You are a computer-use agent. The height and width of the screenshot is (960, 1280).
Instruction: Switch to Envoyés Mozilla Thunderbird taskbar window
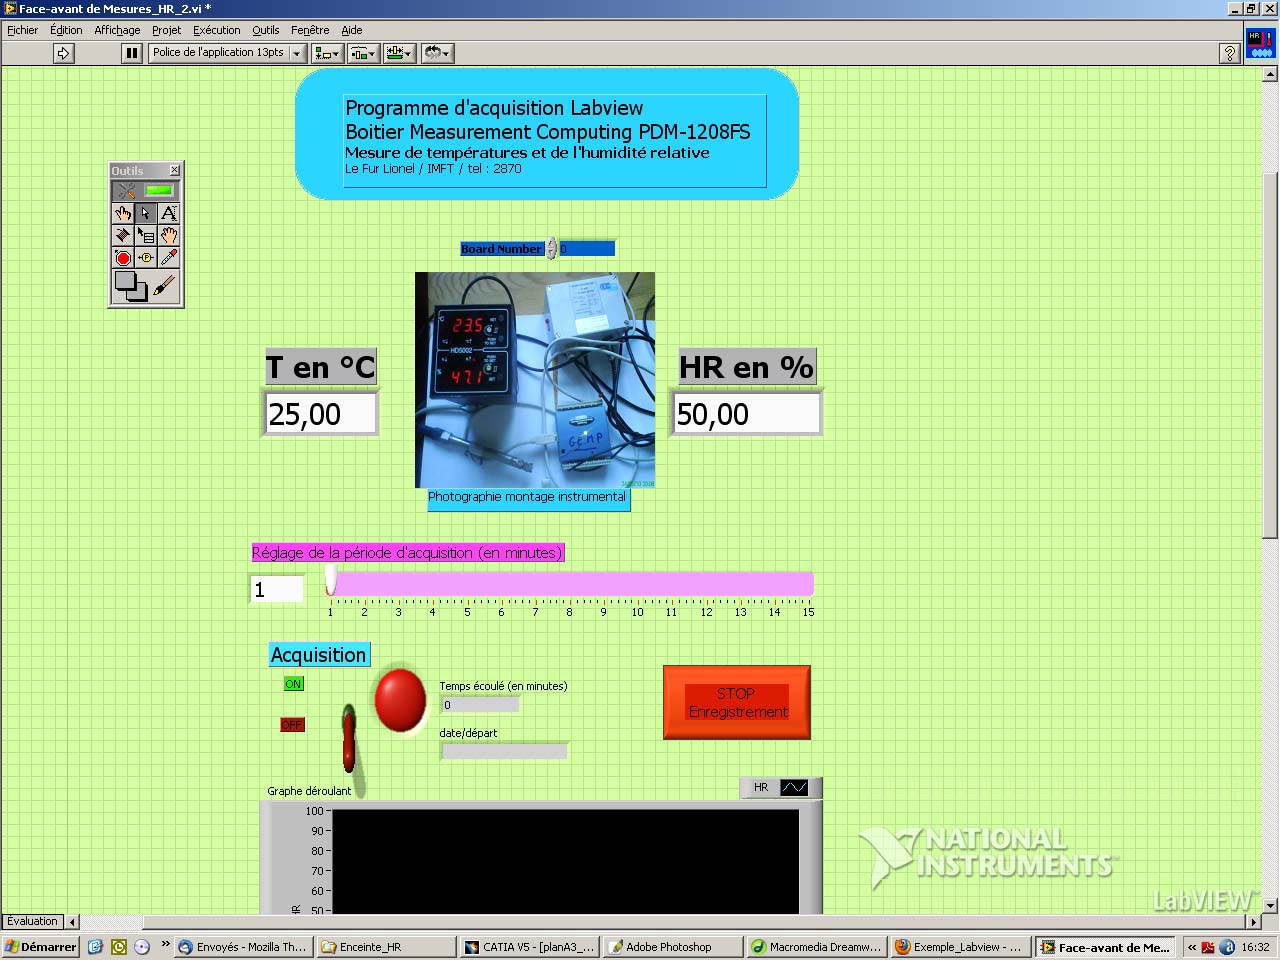tap(243, 947)
